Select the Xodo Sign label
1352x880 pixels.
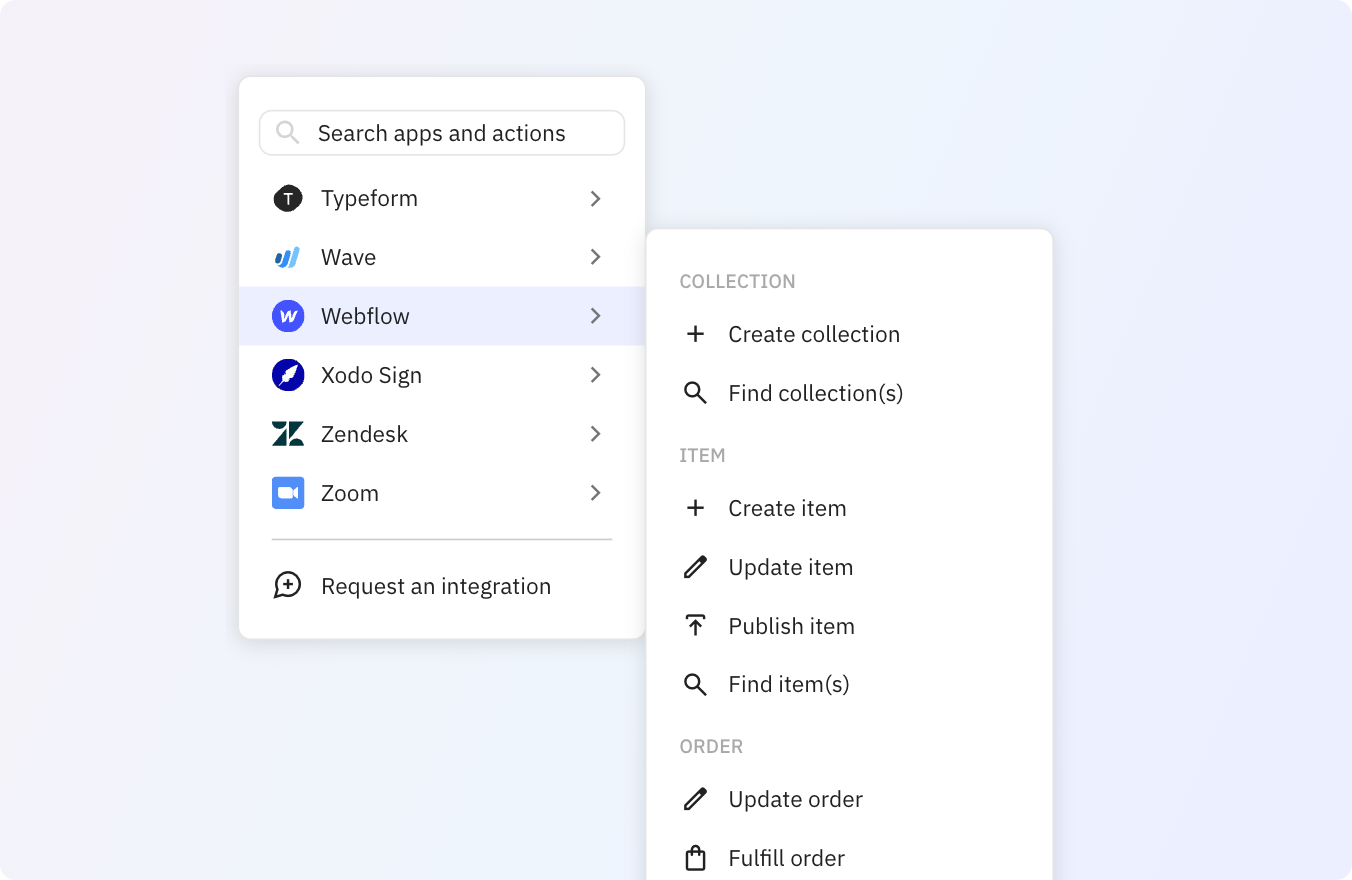click(371, 375)
